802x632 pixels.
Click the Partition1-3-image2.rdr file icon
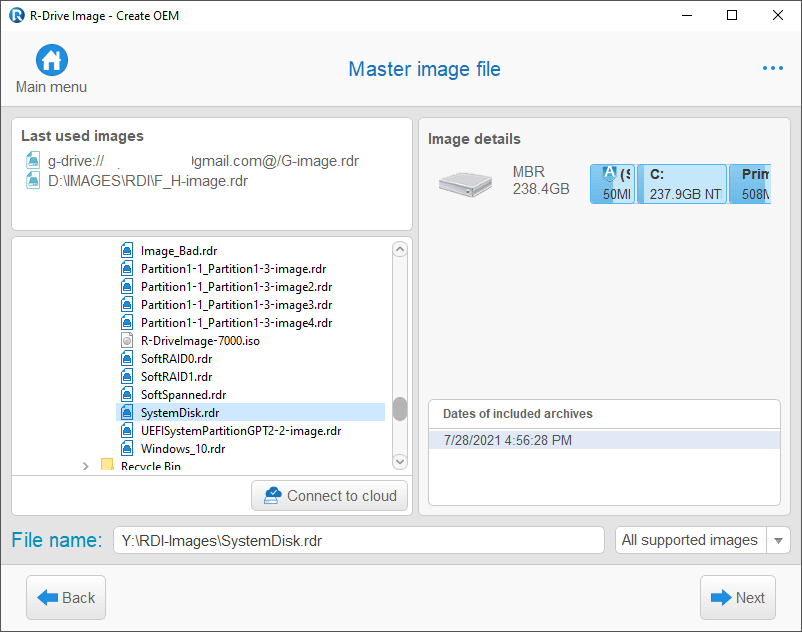[x=127, y=286]
